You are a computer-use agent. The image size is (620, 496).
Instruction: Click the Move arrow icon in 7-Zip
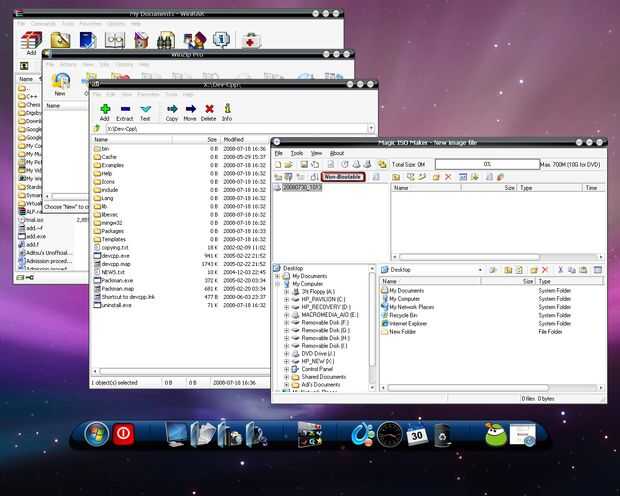tap(190, 111)
